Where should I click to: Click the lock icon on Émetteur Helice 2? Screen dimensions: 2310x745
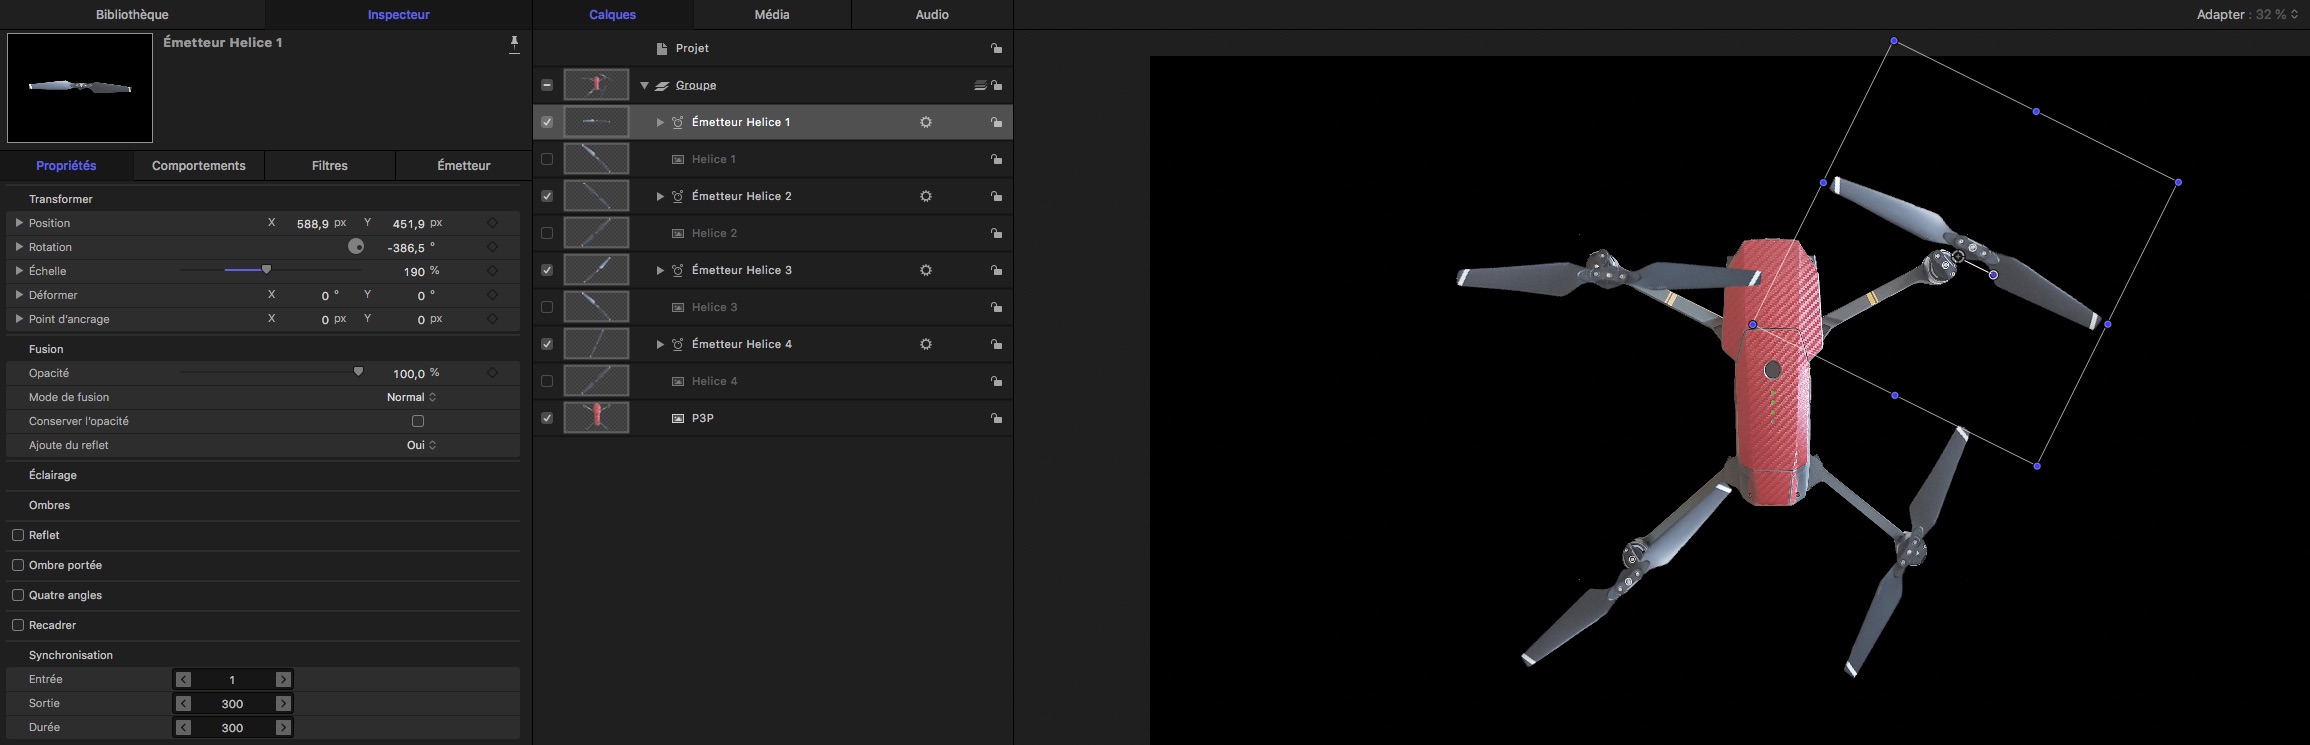point(996,196)
